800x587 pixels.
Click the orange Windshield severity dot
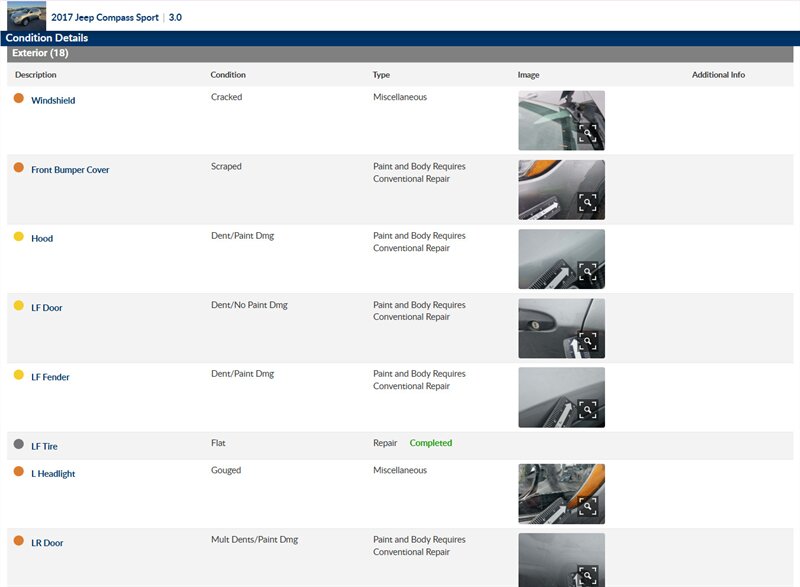[19, 99]
